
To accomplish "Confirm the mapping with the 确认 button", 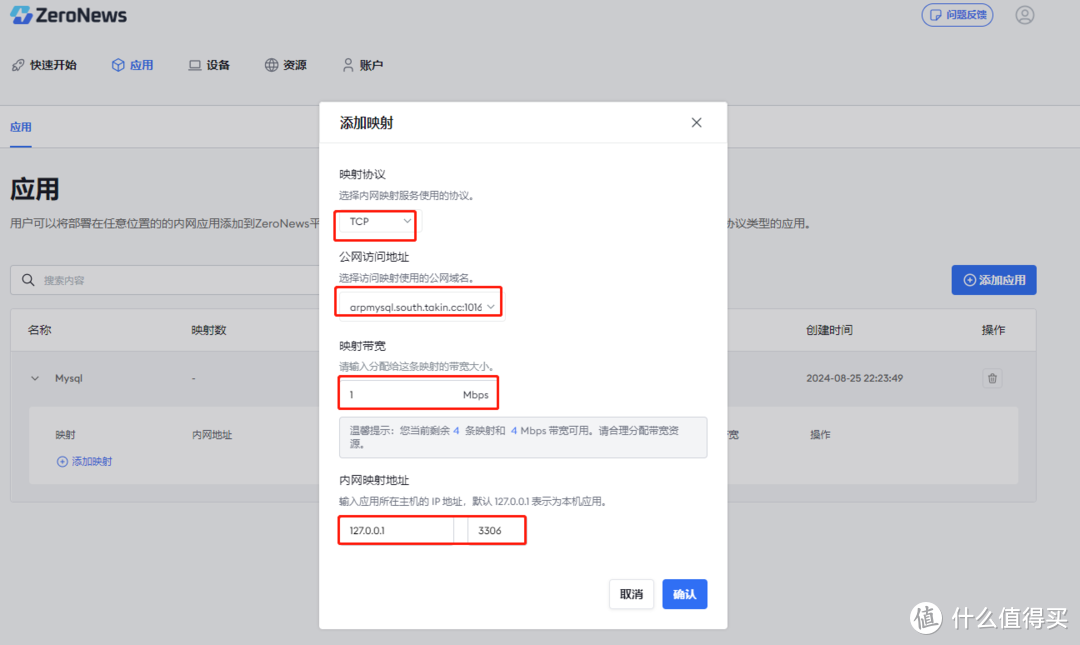I will (684, 593).
